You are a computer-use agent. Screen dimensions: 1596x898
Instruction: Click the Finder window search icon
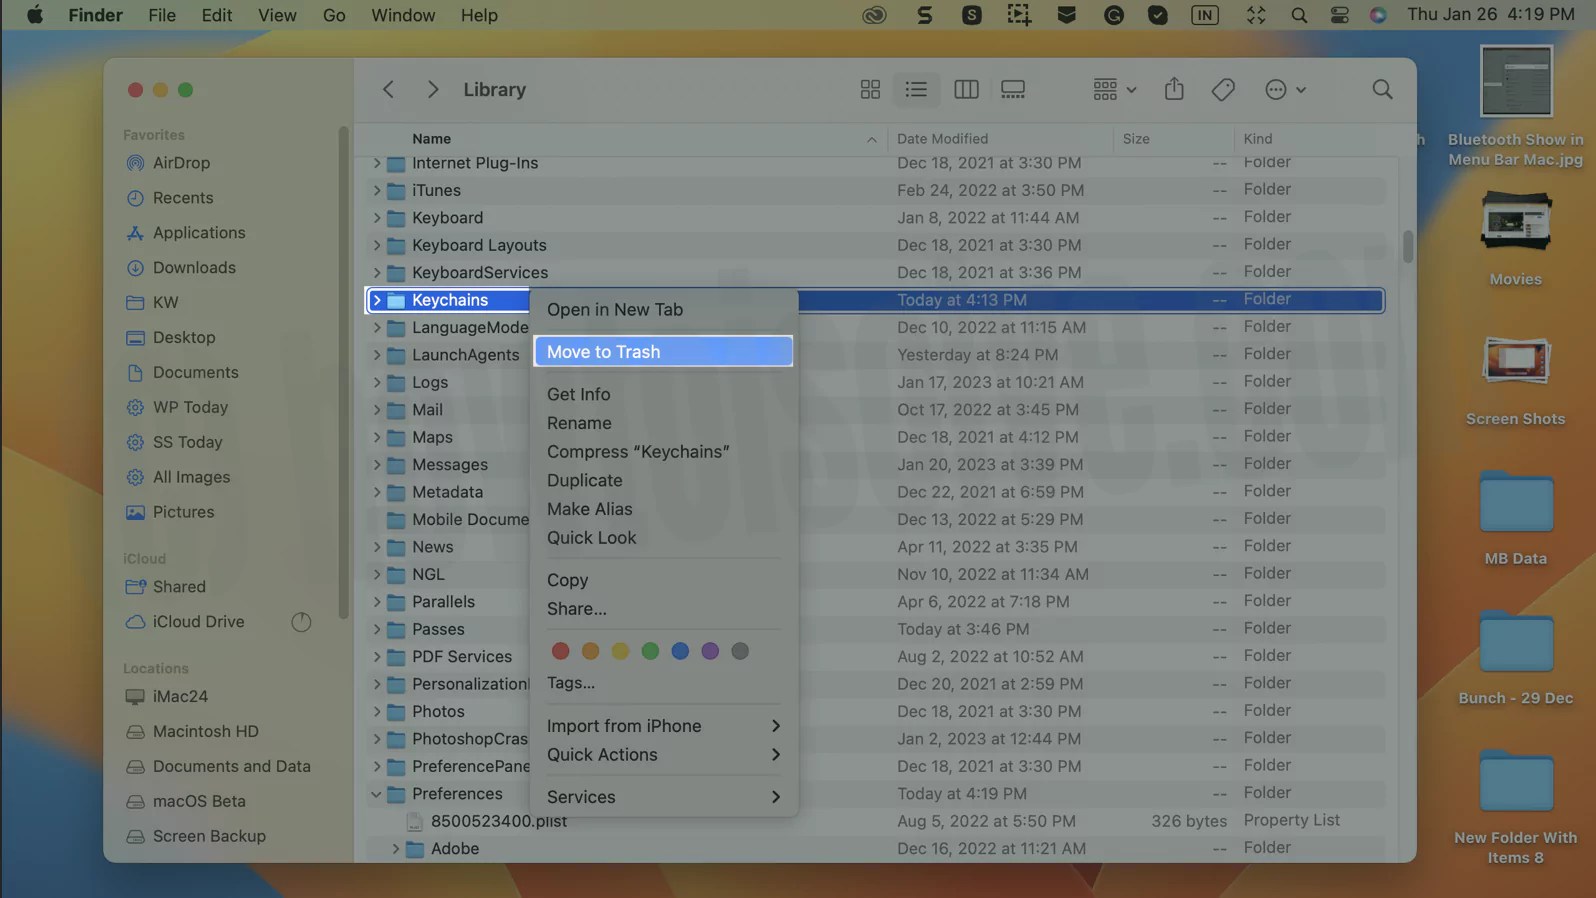1382,90
